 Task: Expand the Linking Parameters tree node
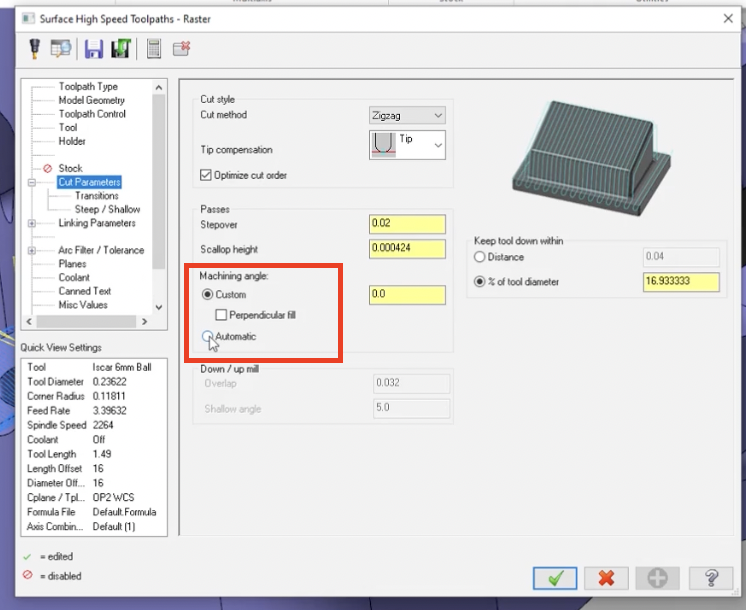coord(32,223)
